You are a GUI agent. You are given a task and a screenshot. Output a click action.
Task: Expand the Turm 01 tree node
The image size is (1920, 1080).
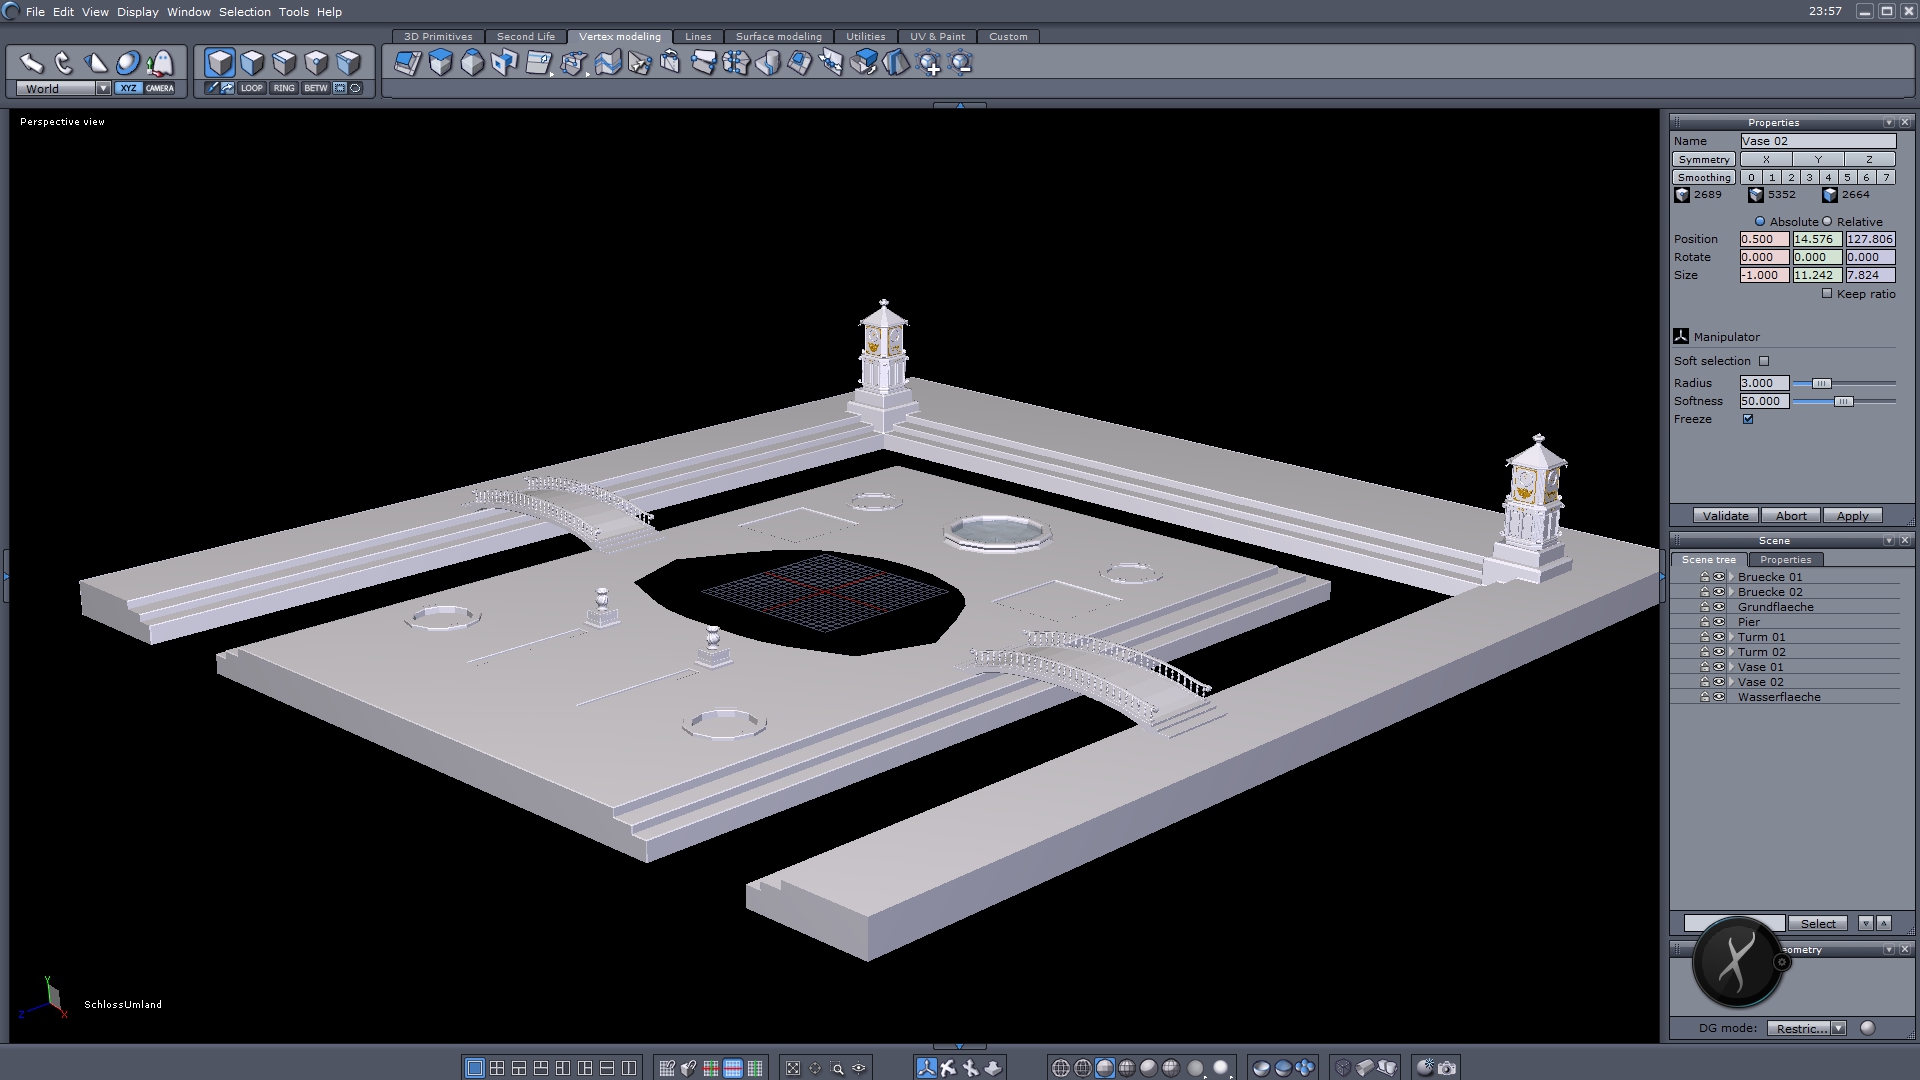[1731, 637]
